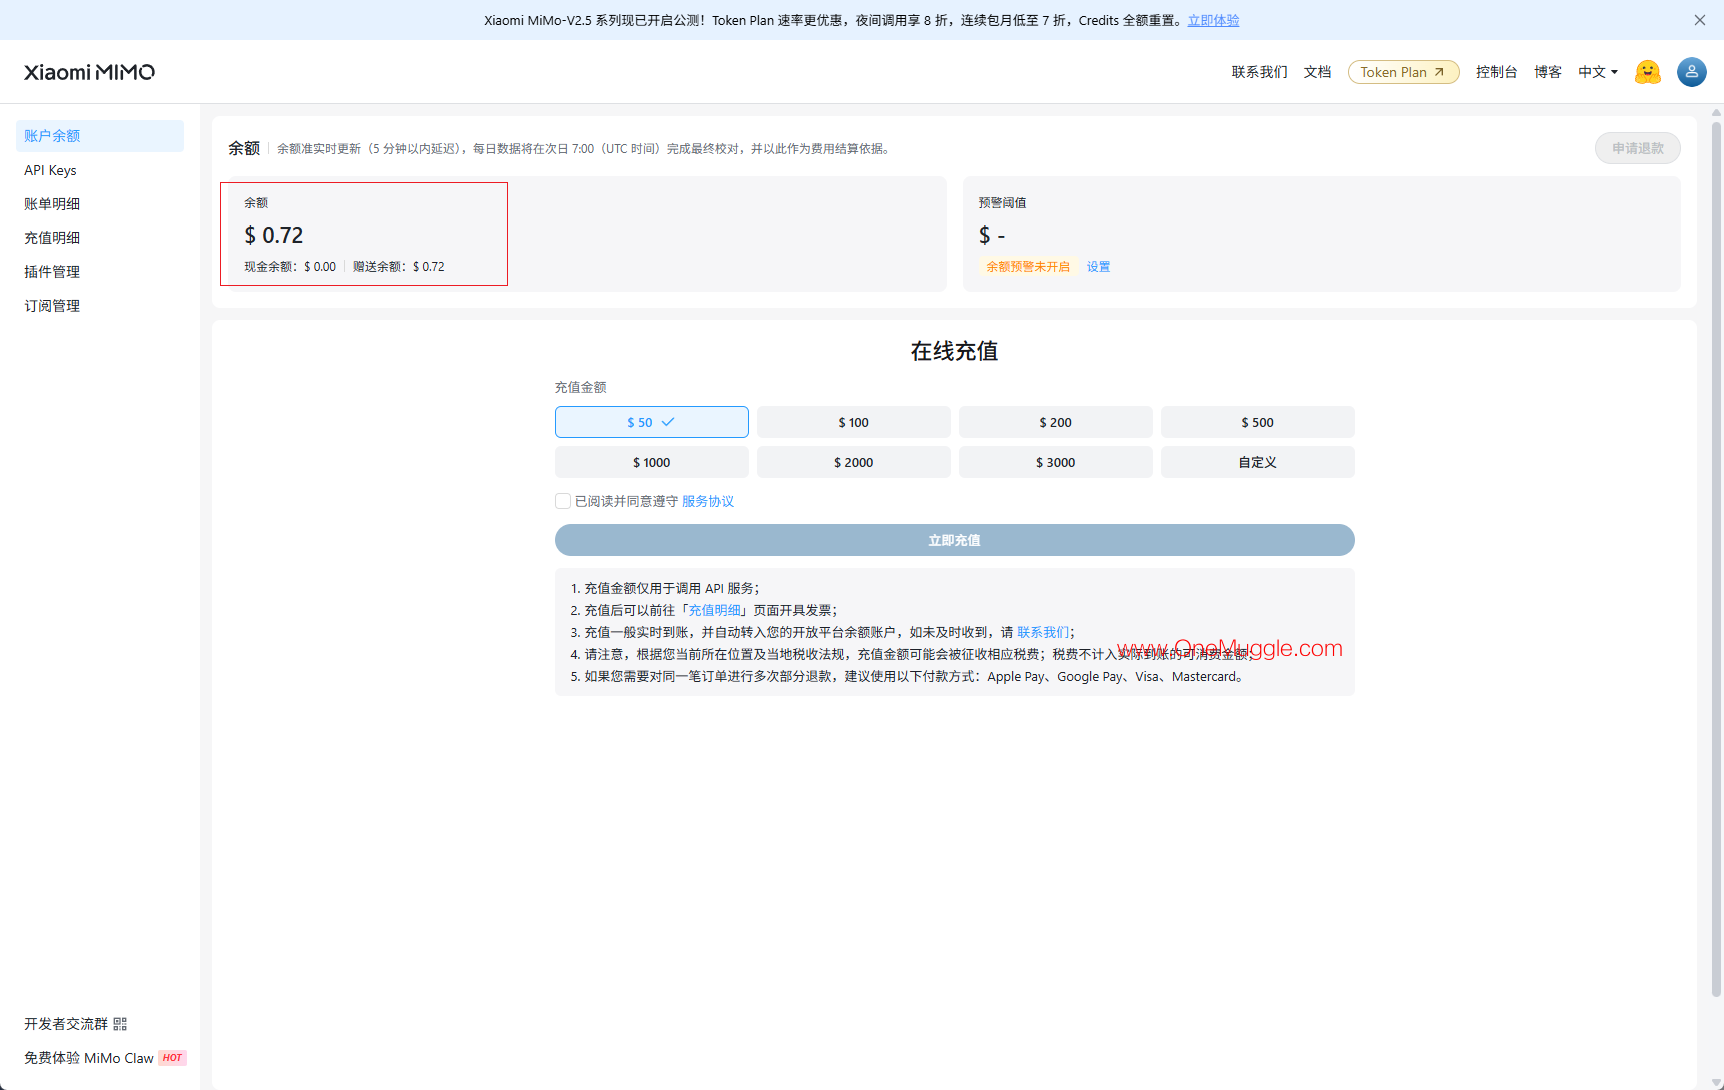
Task: Click the 在线充值 heading
Action: coord(954,351)
